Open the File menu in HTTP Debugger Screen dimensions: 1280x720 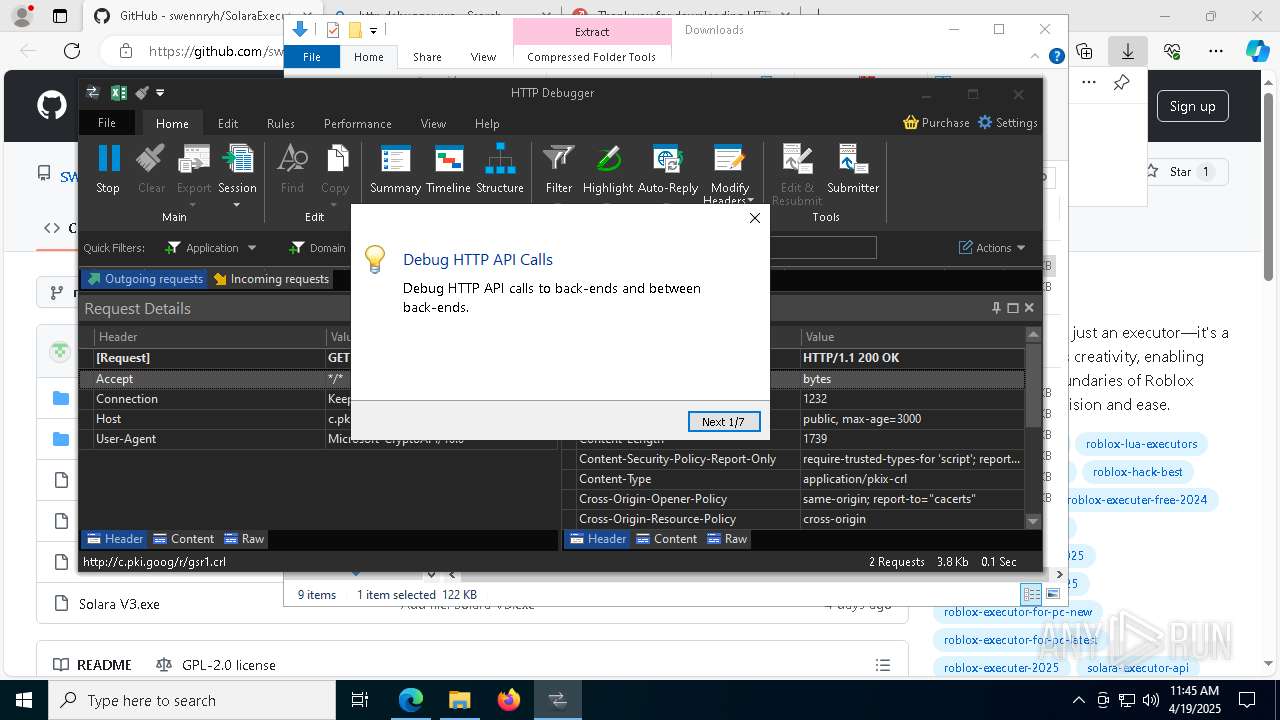pyautogui.click(x=107, y=123)
